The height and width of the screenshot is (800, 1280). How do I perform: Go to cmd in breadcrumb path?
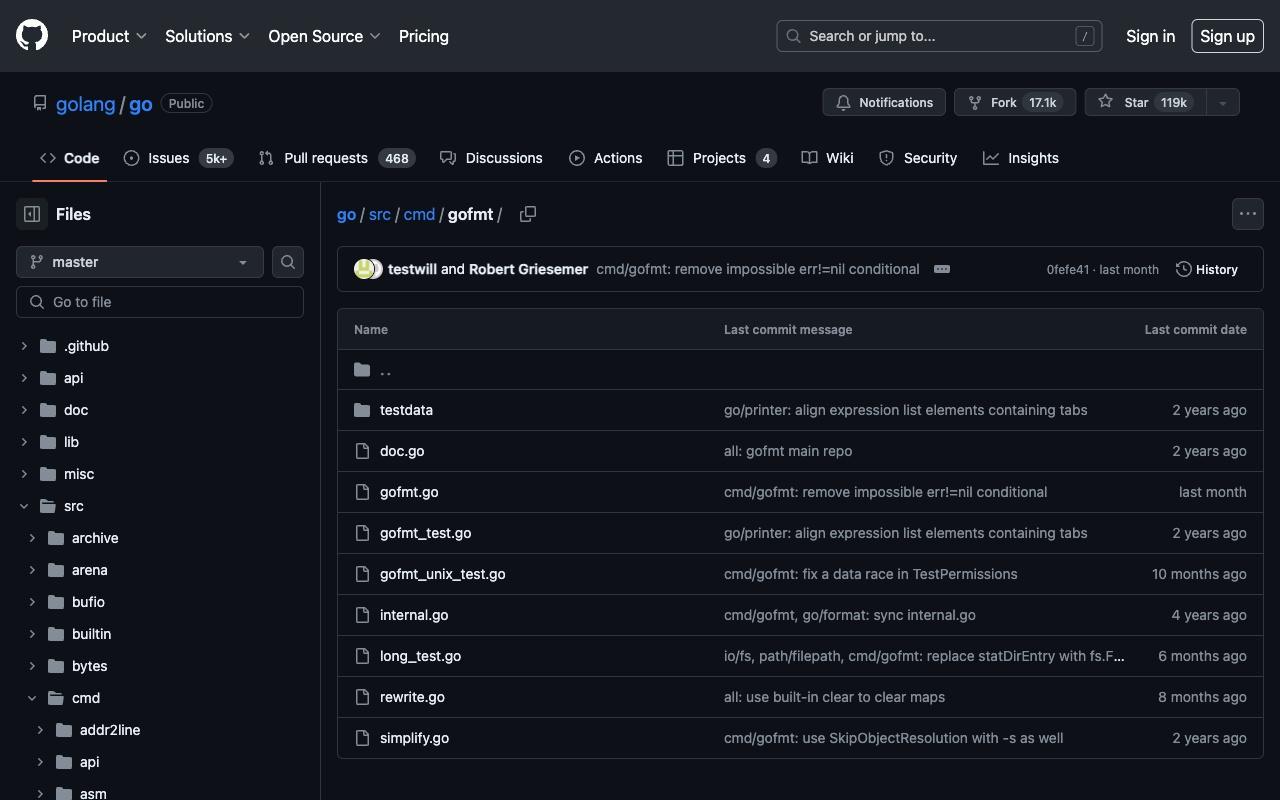419,214
